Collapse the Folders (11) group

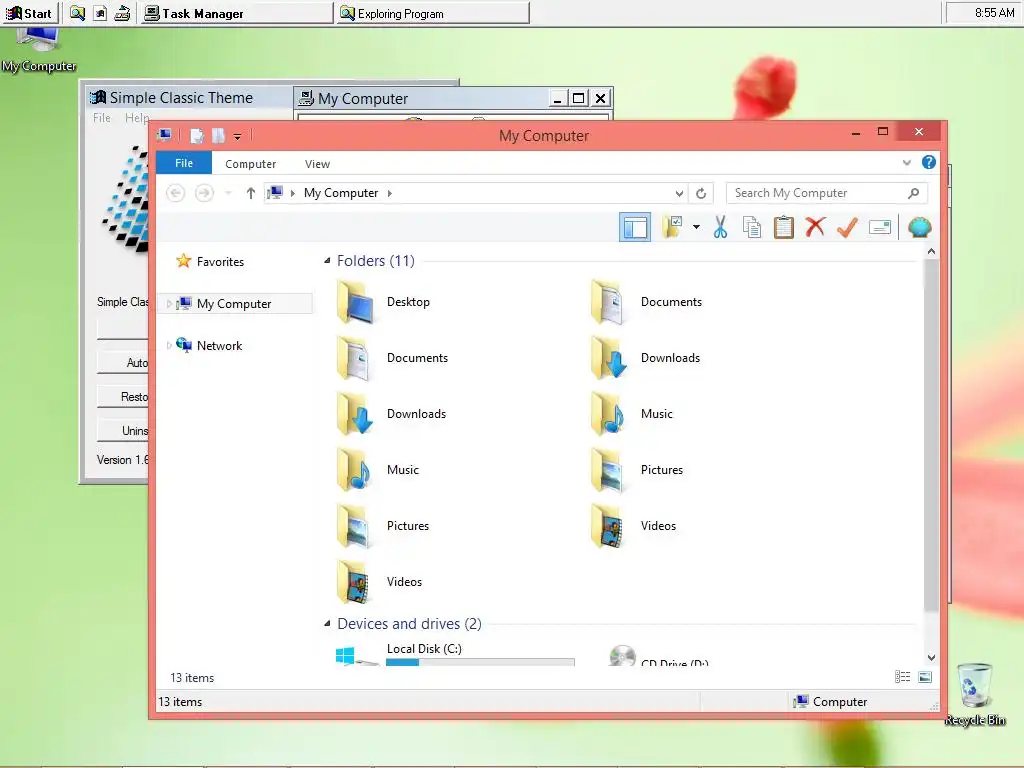327,261
